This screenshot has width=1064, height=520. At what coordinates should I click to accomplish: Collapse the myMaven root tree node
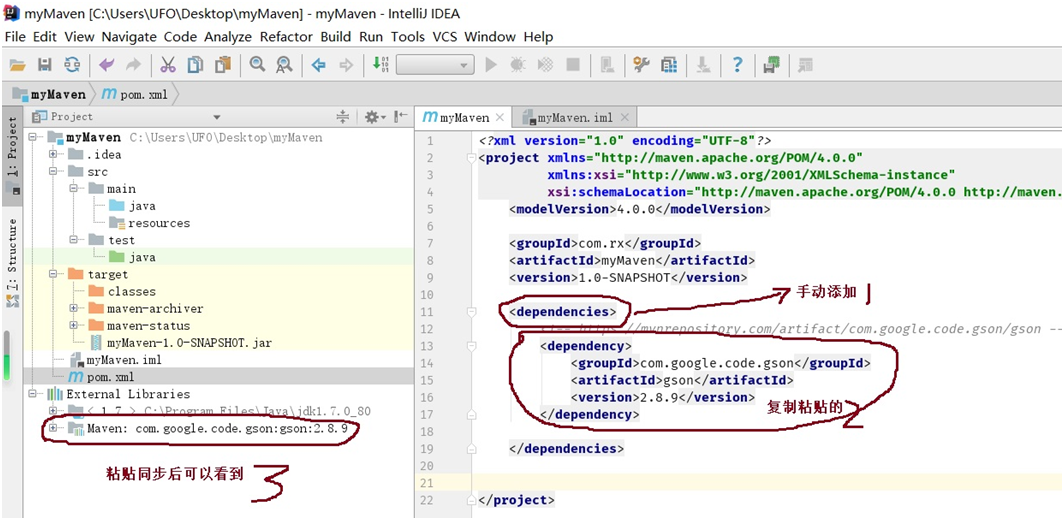[33, 138]
